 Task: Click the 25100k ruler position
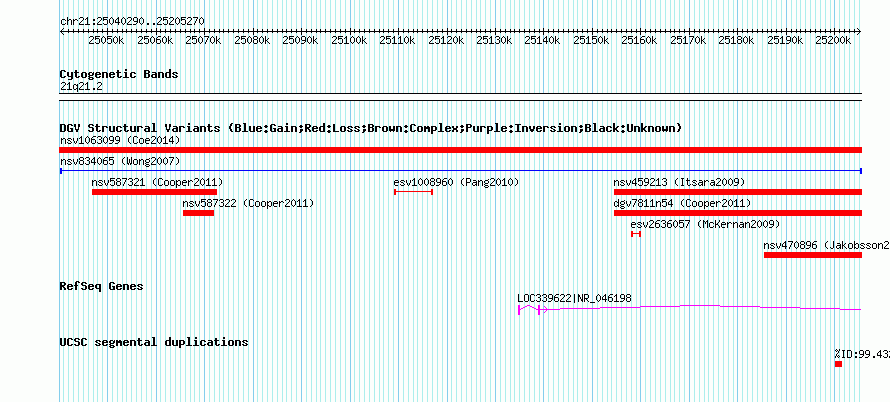click(x=349, y=40)
